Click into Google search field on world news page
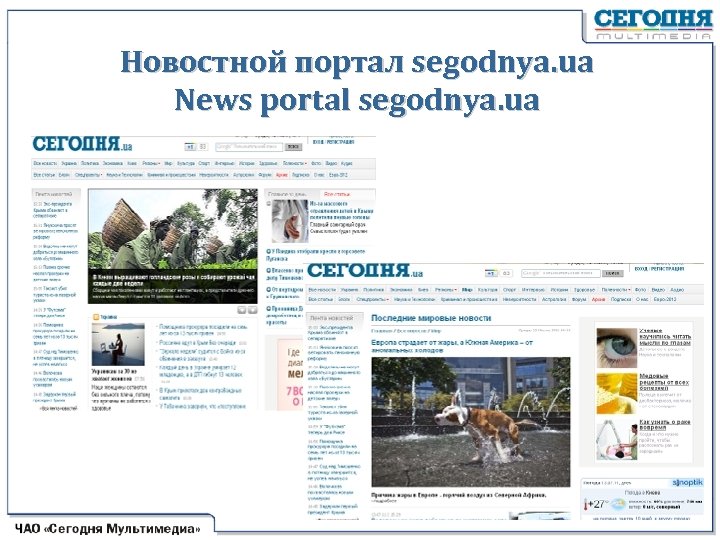The height and width of the screenshot is (540, 720). [x=560, y=273]
